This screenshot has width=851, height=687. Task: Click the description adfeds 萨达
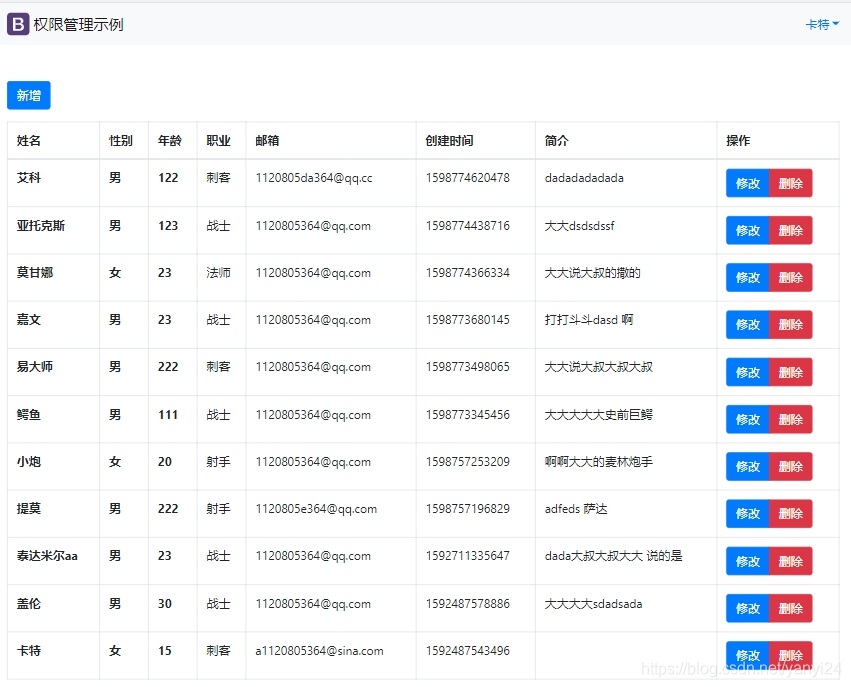tap(576, 509)
